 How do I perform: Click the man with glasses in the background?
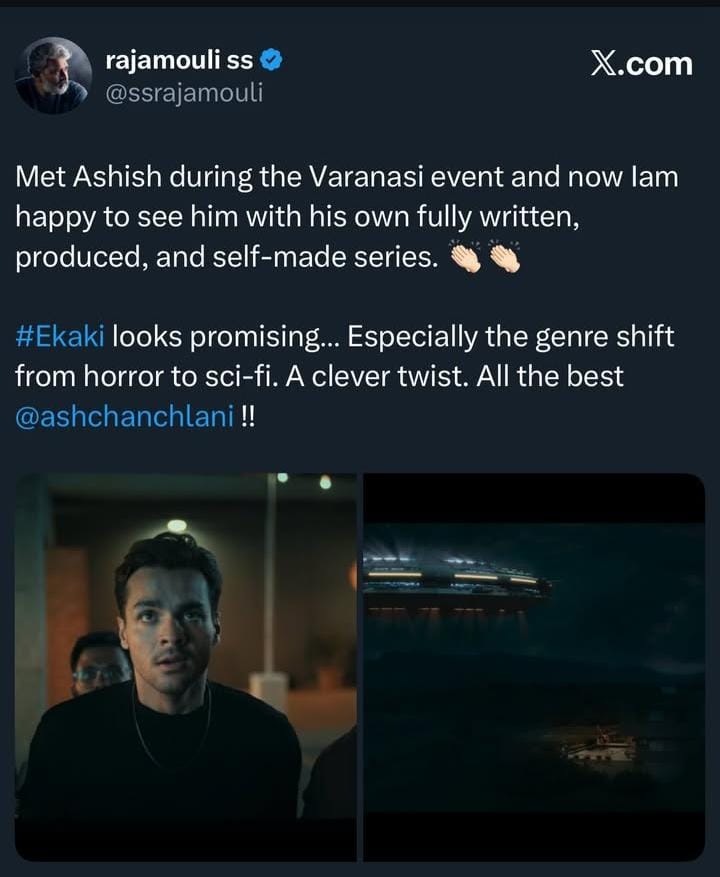(99, 664)
